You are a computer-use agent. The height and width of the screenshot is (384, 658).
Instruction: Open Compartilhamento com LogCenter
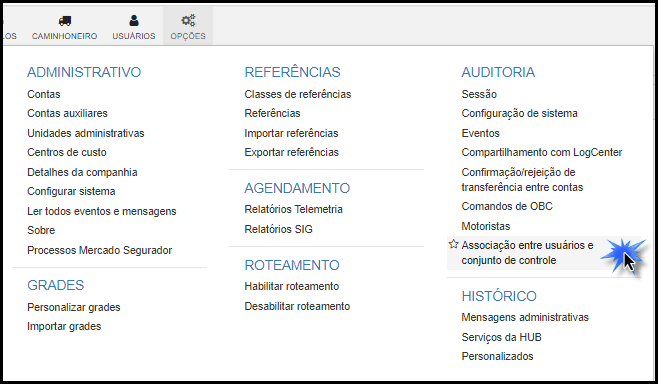(x=542, y=152)
